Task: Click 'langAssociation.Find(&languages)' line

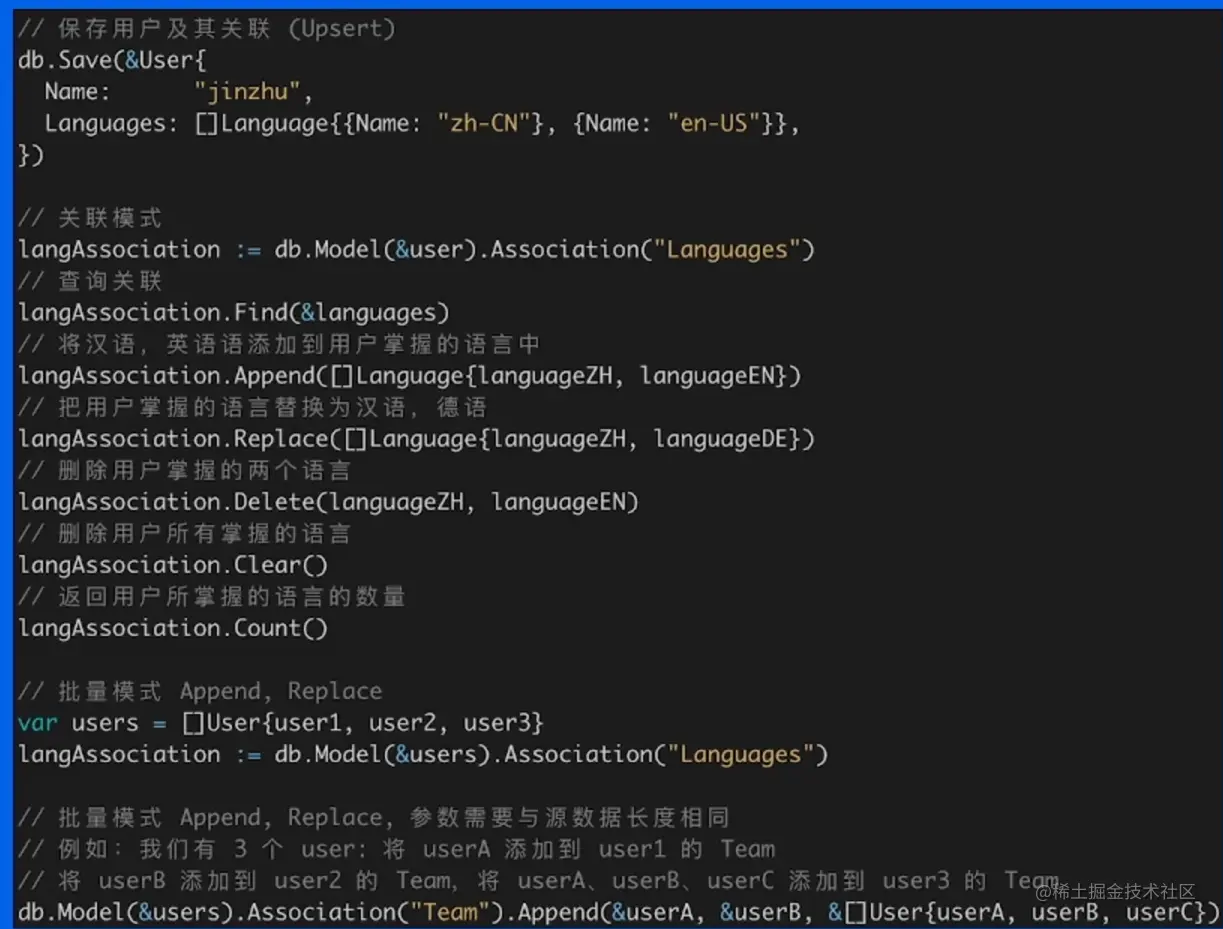Action: [234, 313]
